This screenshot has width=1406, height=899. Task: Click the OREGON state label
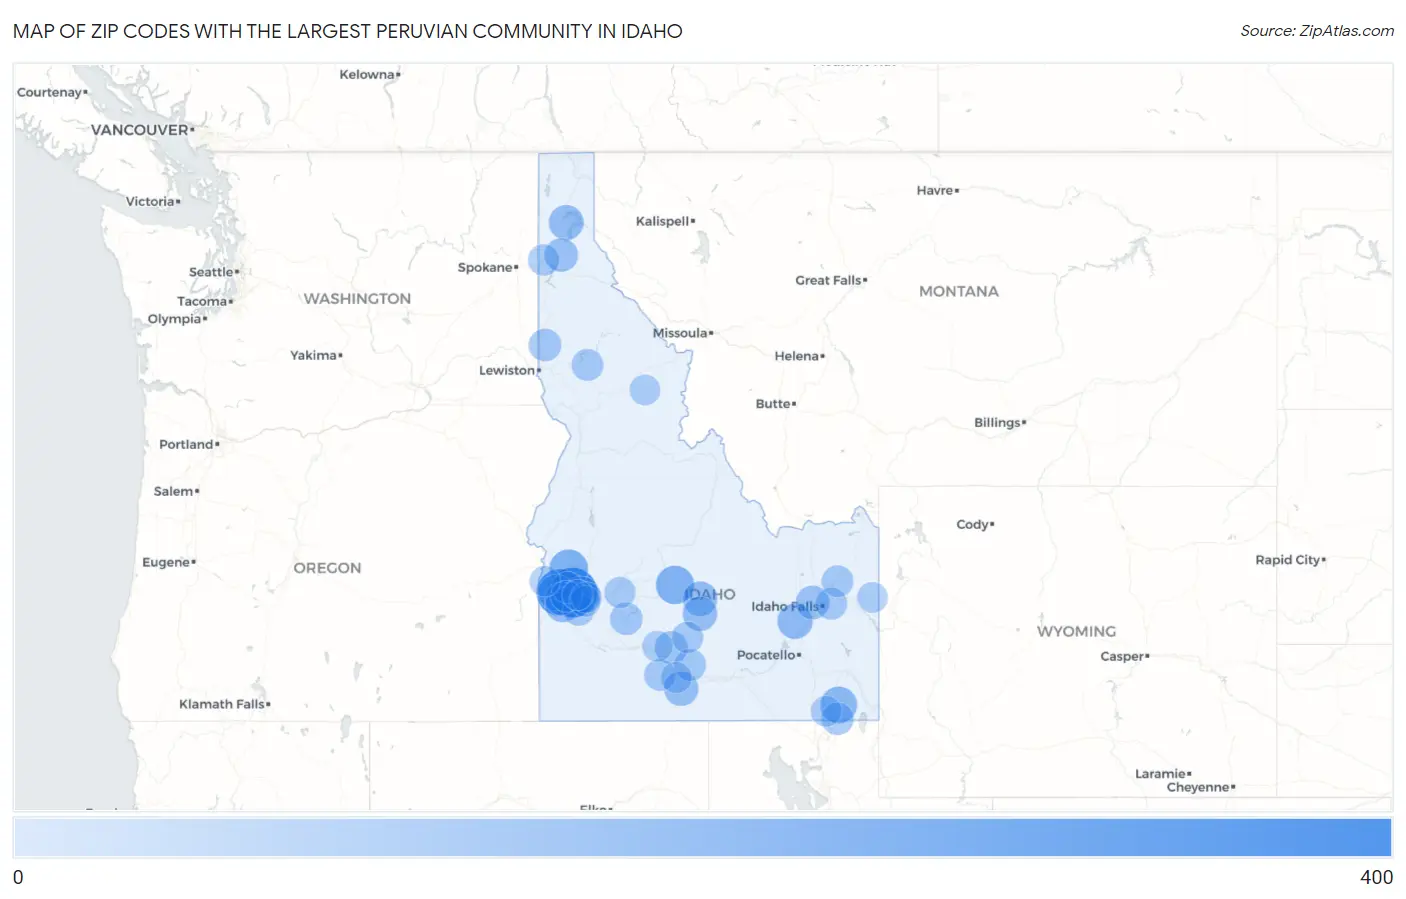(x=327, y=567)
